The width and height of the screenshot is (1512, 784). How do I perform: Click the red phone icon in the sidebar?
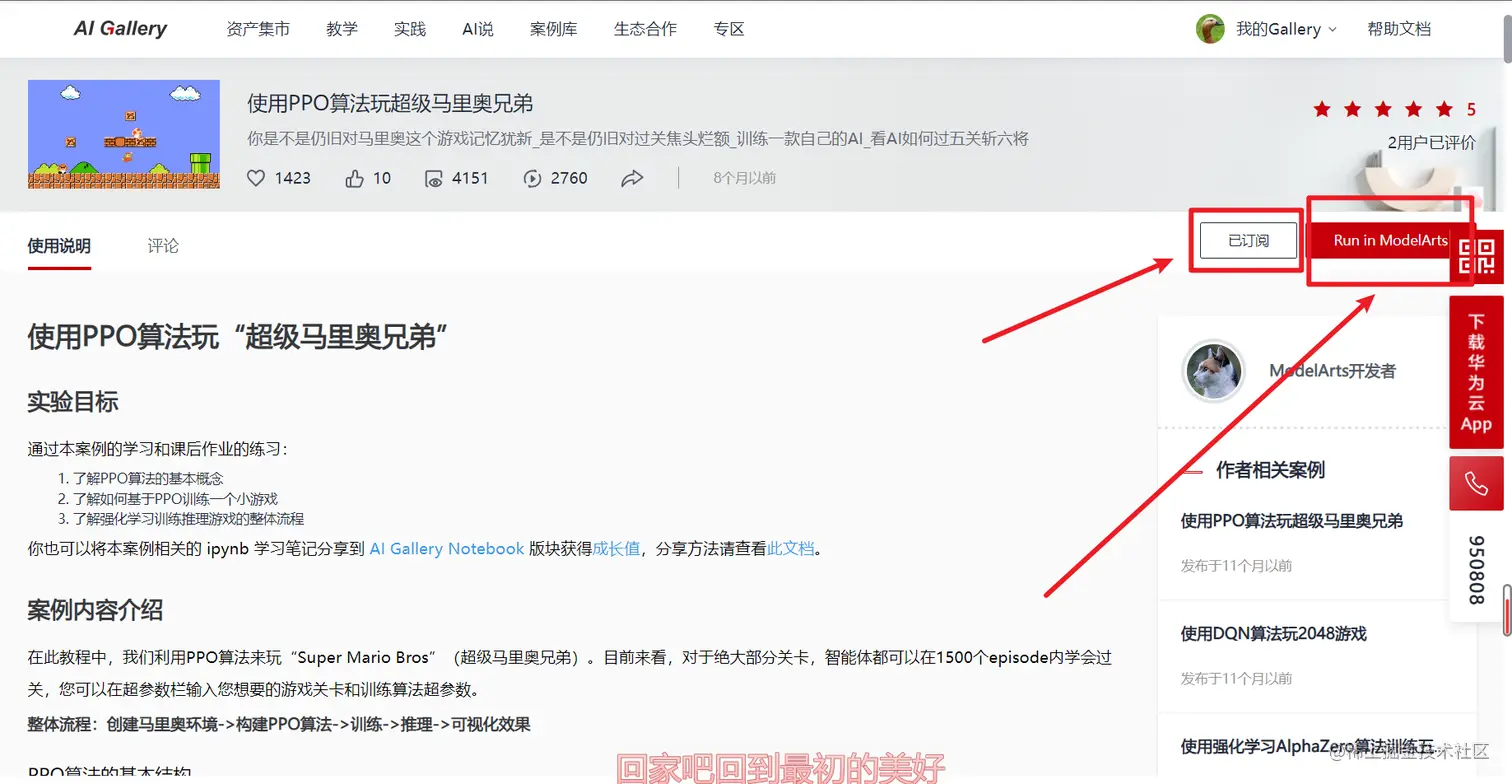coord(1476,484)
